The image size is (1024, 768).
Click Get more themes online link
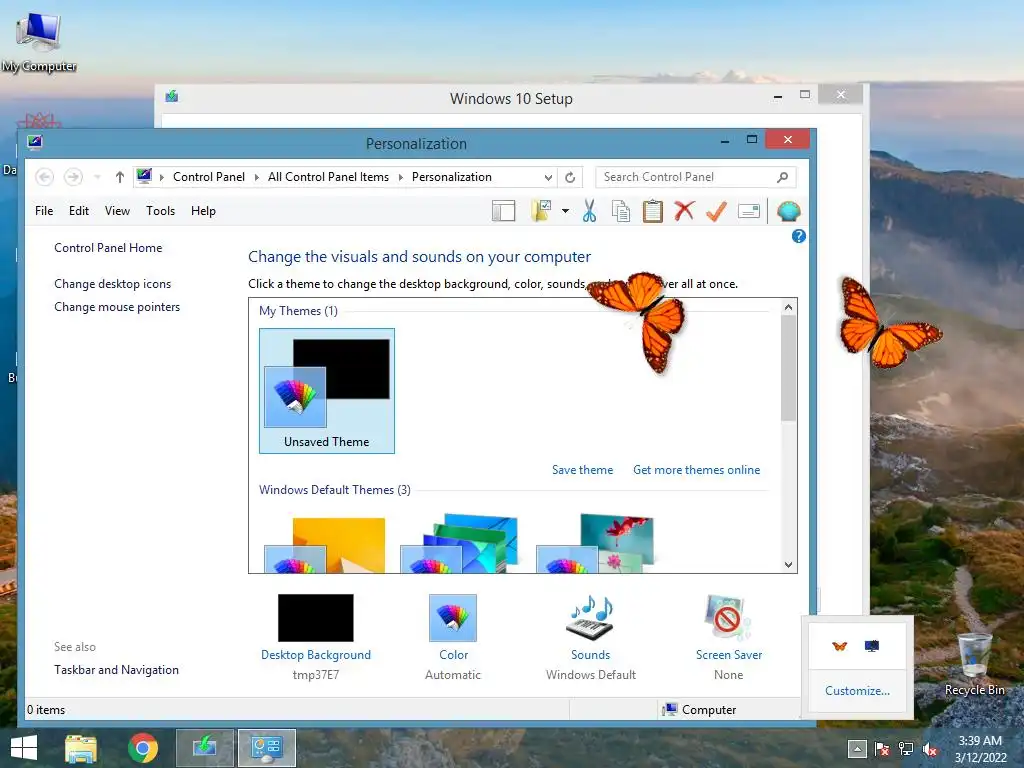[696, 470]
